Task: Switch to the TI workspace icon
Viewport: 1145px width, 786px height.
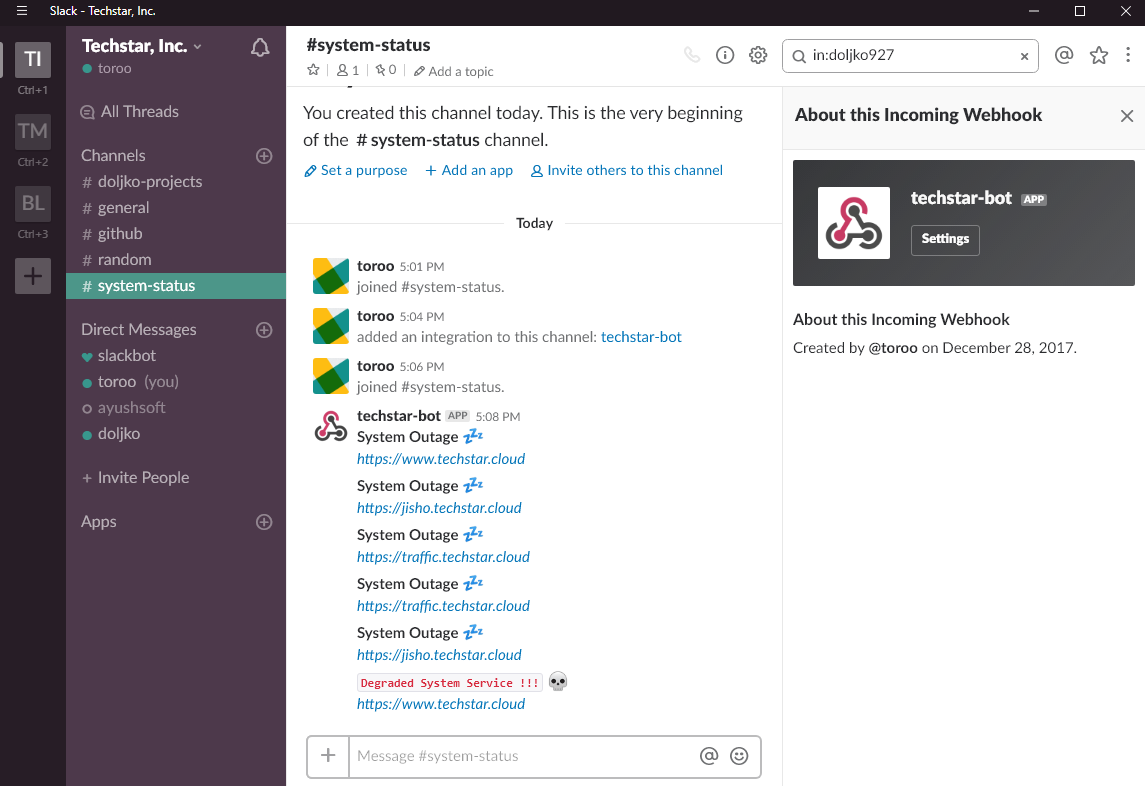Action: click(33, 59)
